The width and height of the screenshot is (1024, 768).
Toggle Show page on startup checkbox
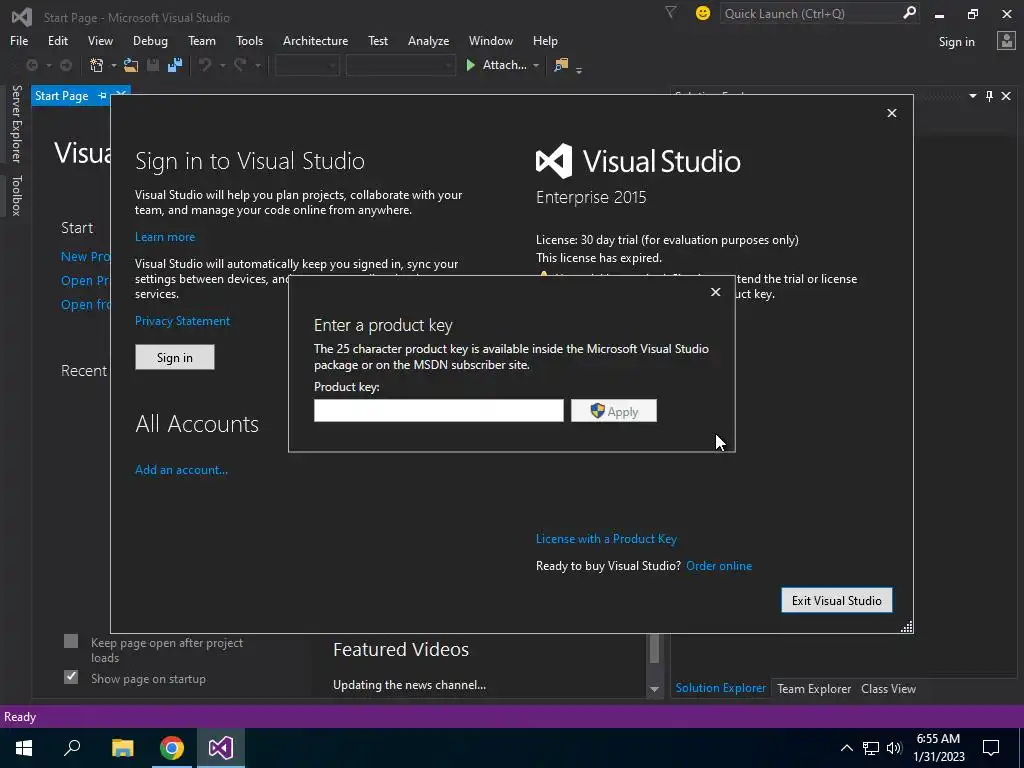(x=71, y=677)
